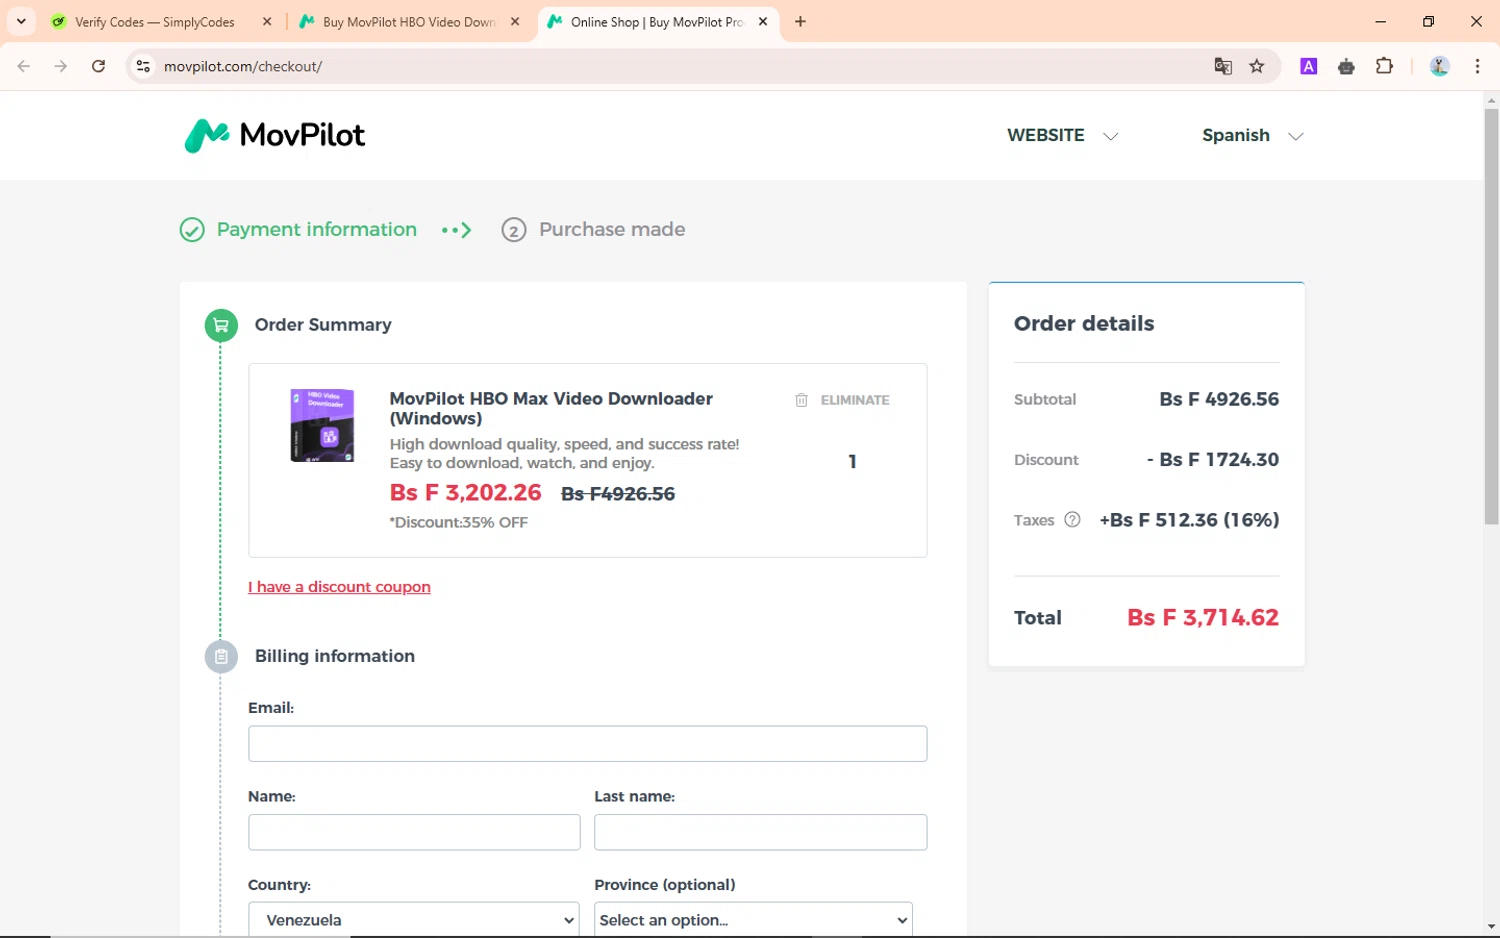The width and height of the screenshot is (1500, 938).
Task: Click the MovPilot logo
Action: pos(275,135)
